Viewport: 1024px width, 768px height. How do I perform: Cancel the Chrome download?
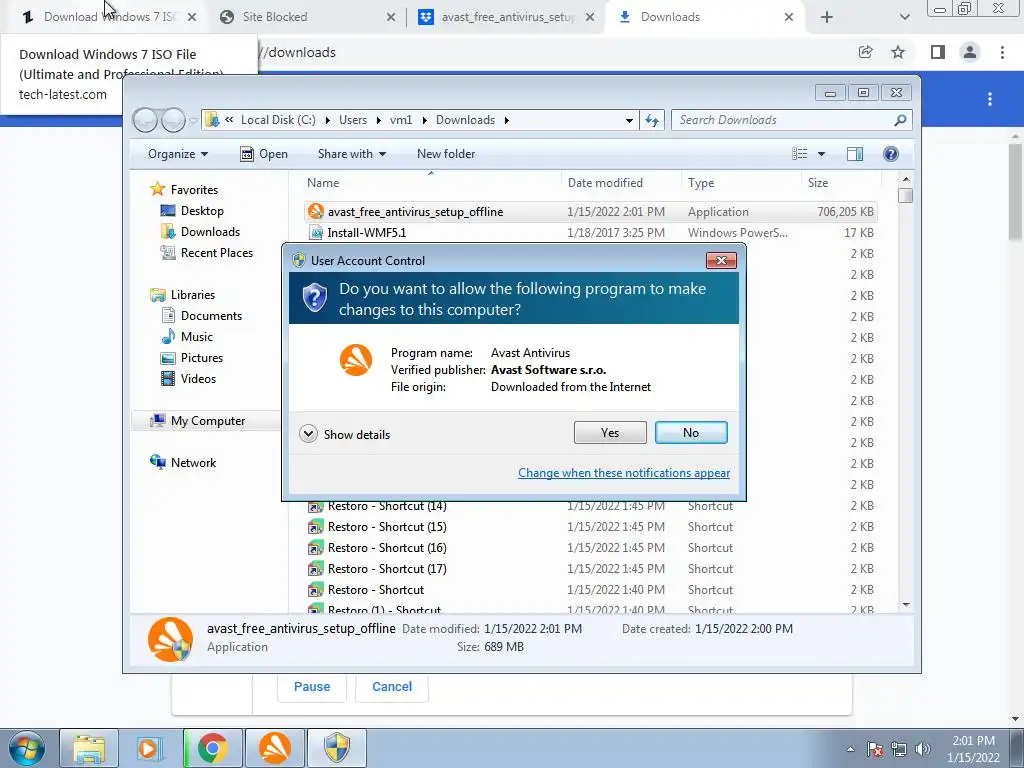(392, 686)
